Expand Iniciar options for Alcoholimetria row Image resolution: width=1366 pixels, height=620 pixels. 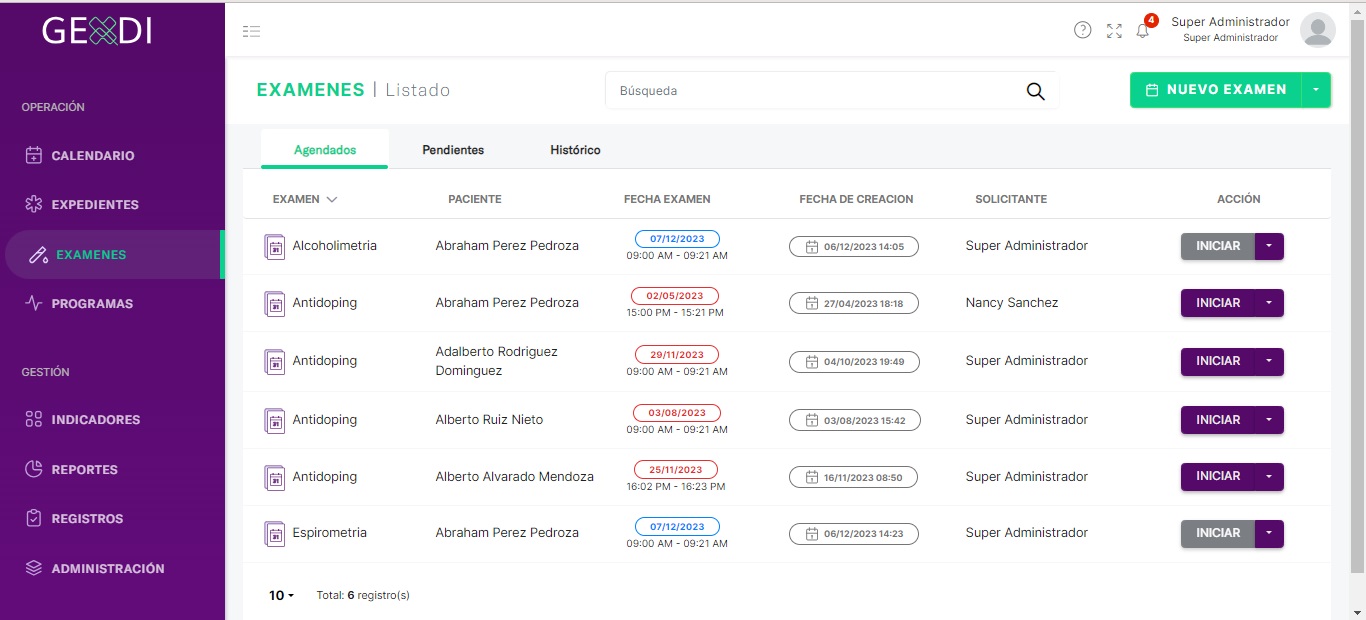tap(1269, 246)
